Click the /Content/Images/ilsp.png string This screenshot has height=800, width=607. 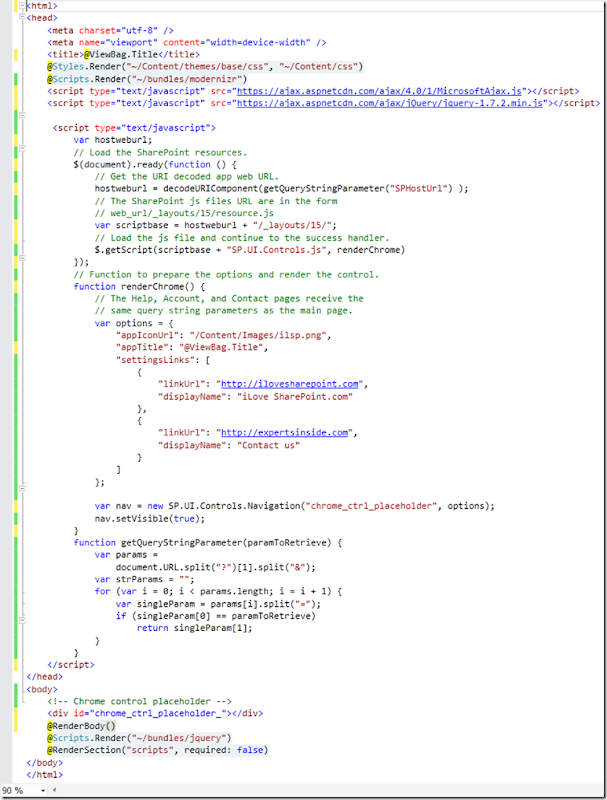pyautogui.click(x=258, y=335)
